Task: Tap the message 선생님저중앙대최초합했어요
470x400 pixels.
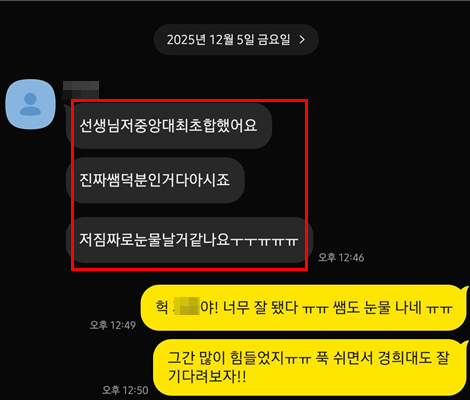Action: click(x=169, y=126)
